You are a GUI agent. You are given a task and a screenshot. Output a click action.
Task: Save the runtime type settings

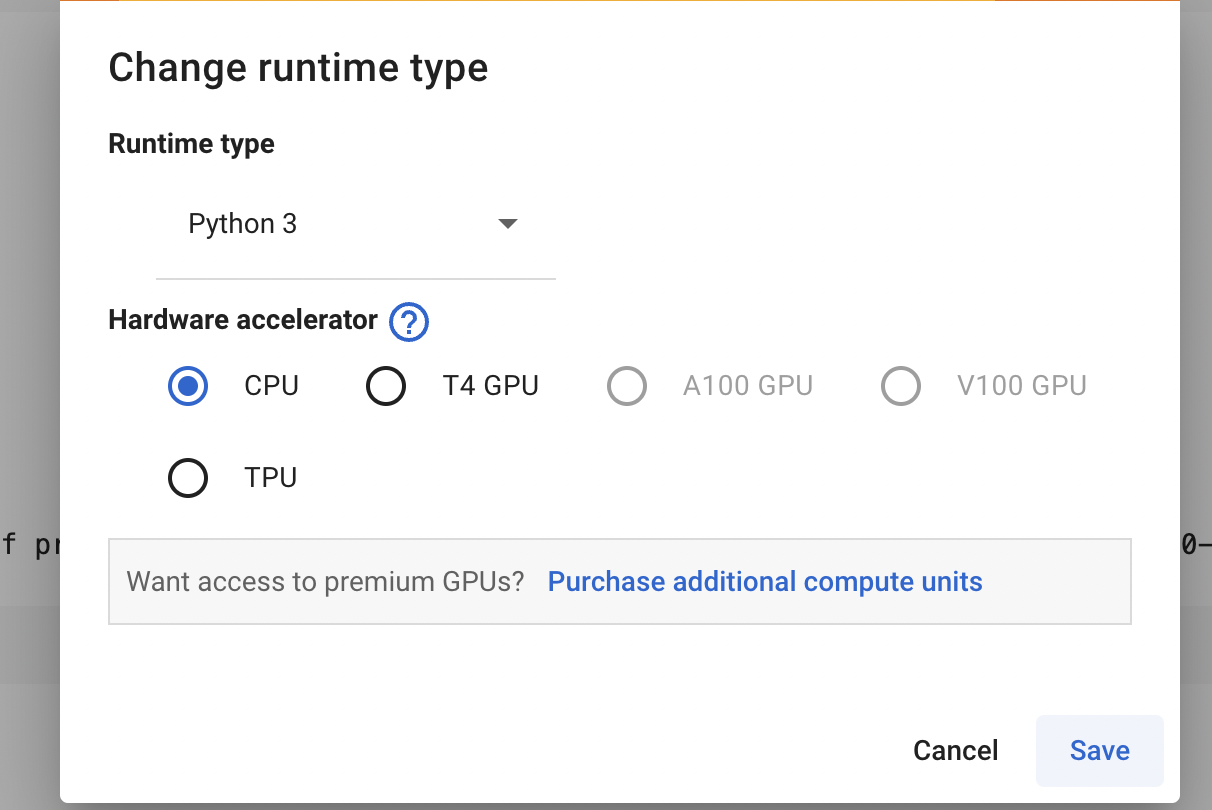click(1099, 751)
